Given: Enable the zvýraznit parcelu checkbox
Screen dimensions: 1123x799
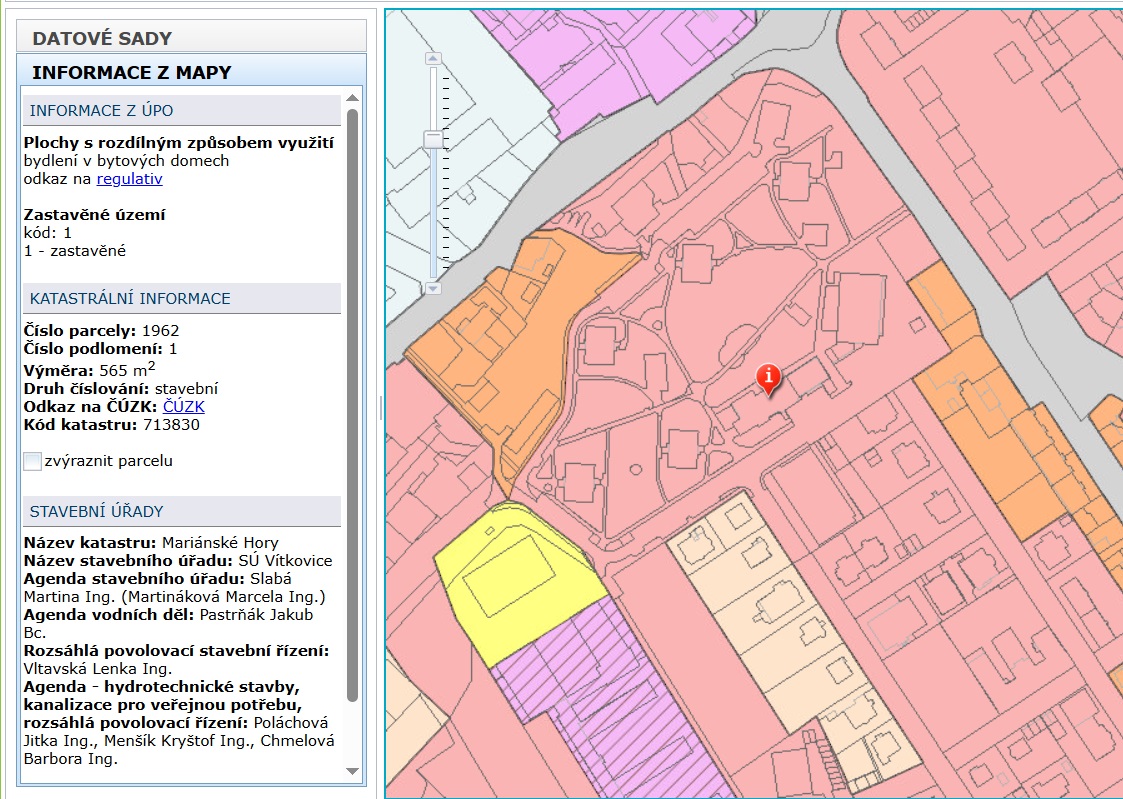Looking at the screenshot, I should tap(32, 461).
